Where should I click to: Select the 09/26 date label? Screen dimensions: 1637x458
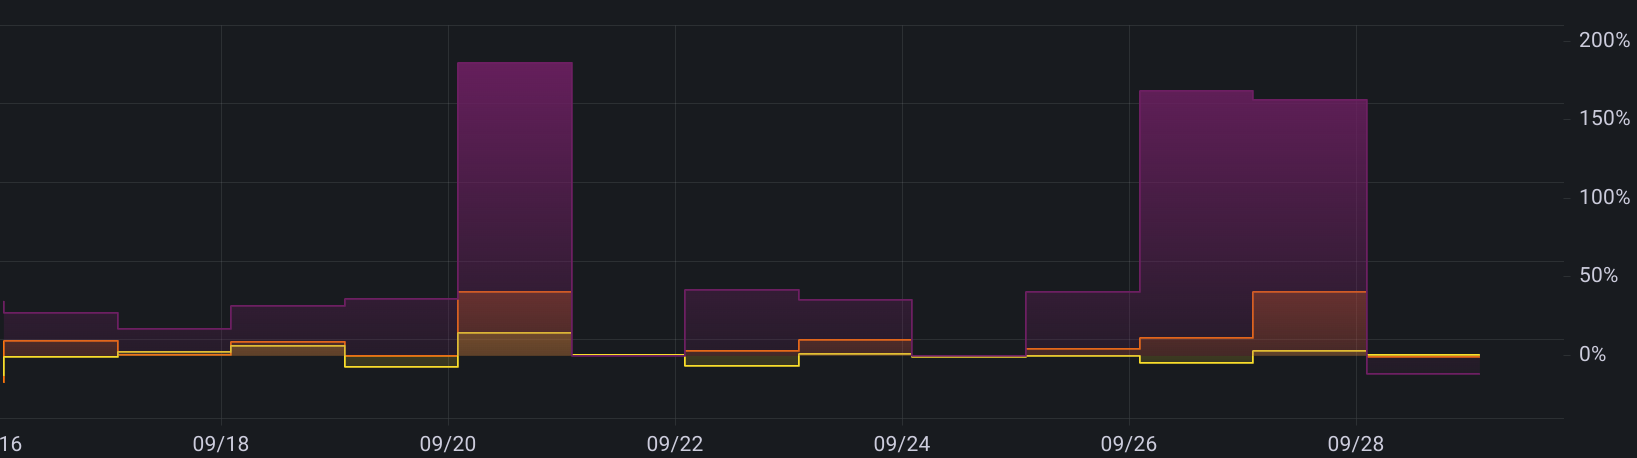1129,444
